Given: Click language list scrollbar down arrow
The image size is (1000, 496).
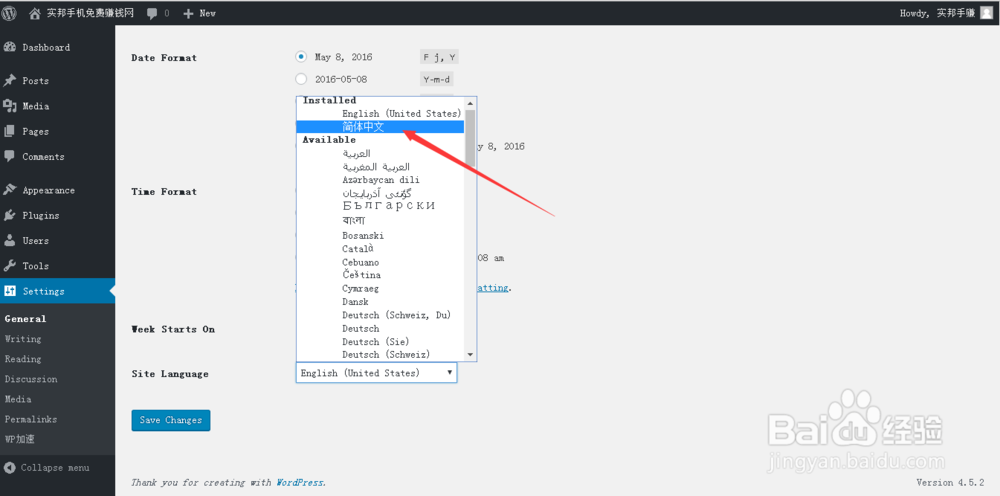Looking at the screenshot, I should (x=471, y=354).
